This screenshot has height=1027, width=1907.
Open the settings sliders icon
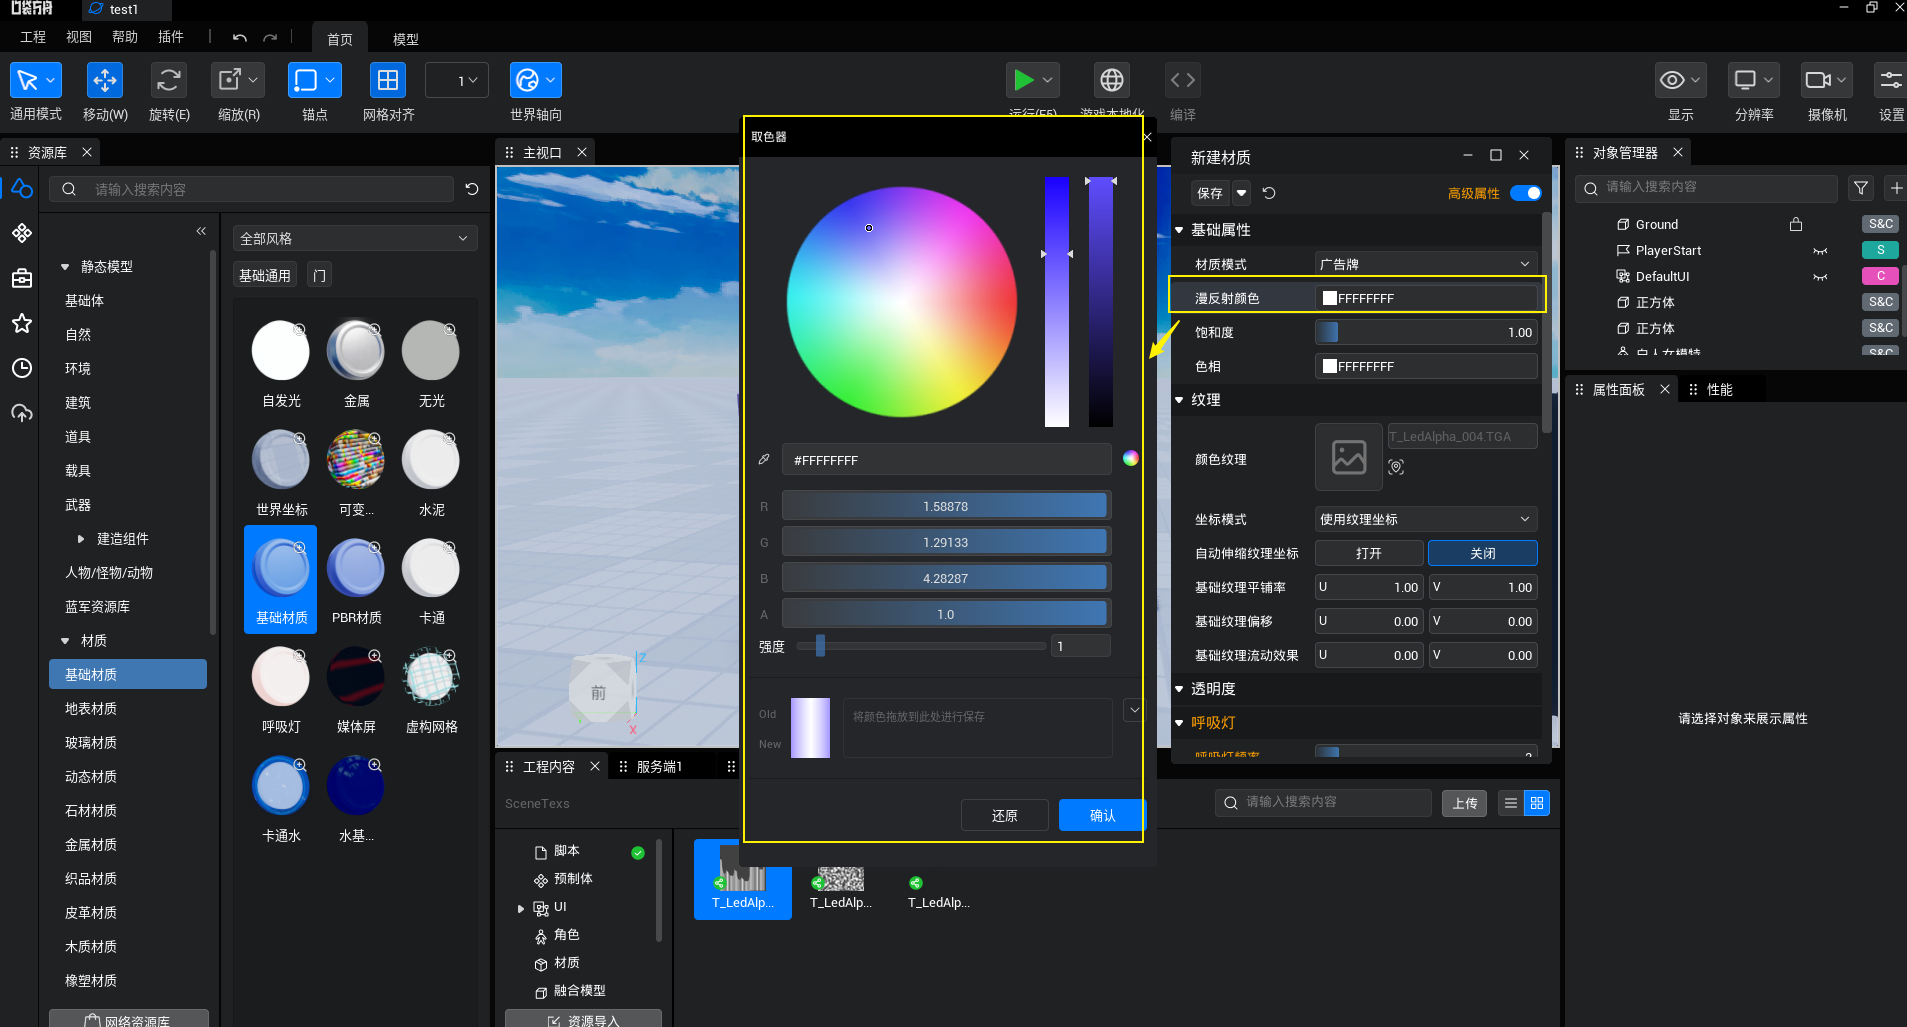click(x=1891, y=80)
